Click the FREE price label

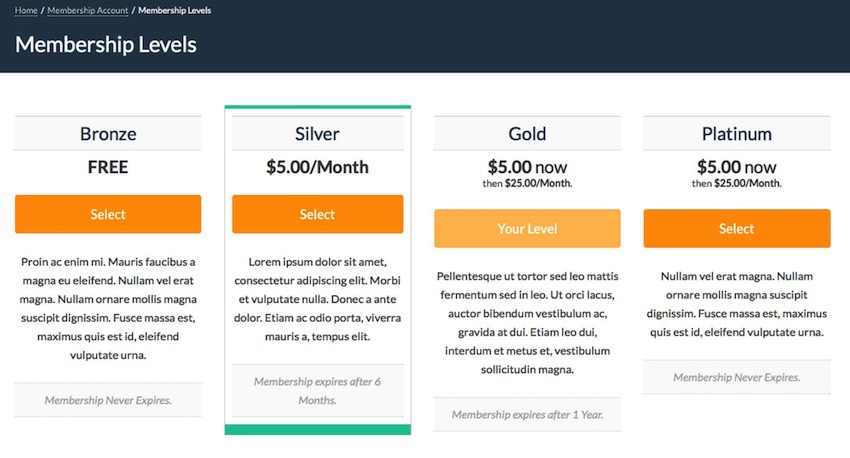pos(108,167)
